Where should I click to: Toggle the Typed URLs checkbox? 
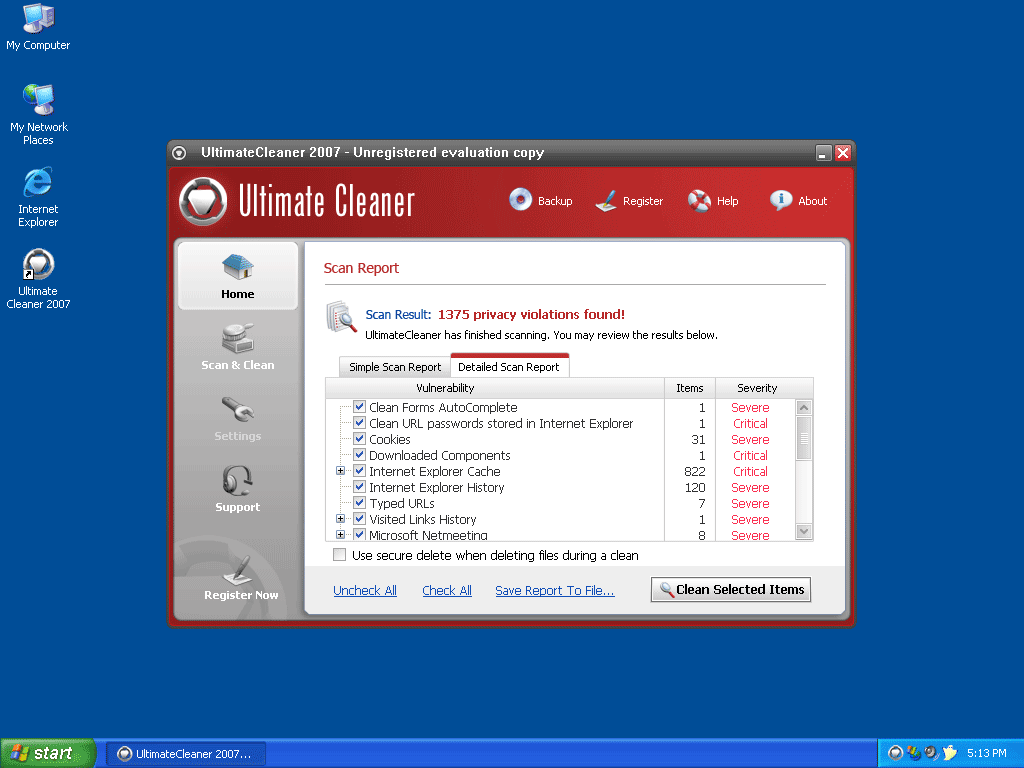pos(360,503)
